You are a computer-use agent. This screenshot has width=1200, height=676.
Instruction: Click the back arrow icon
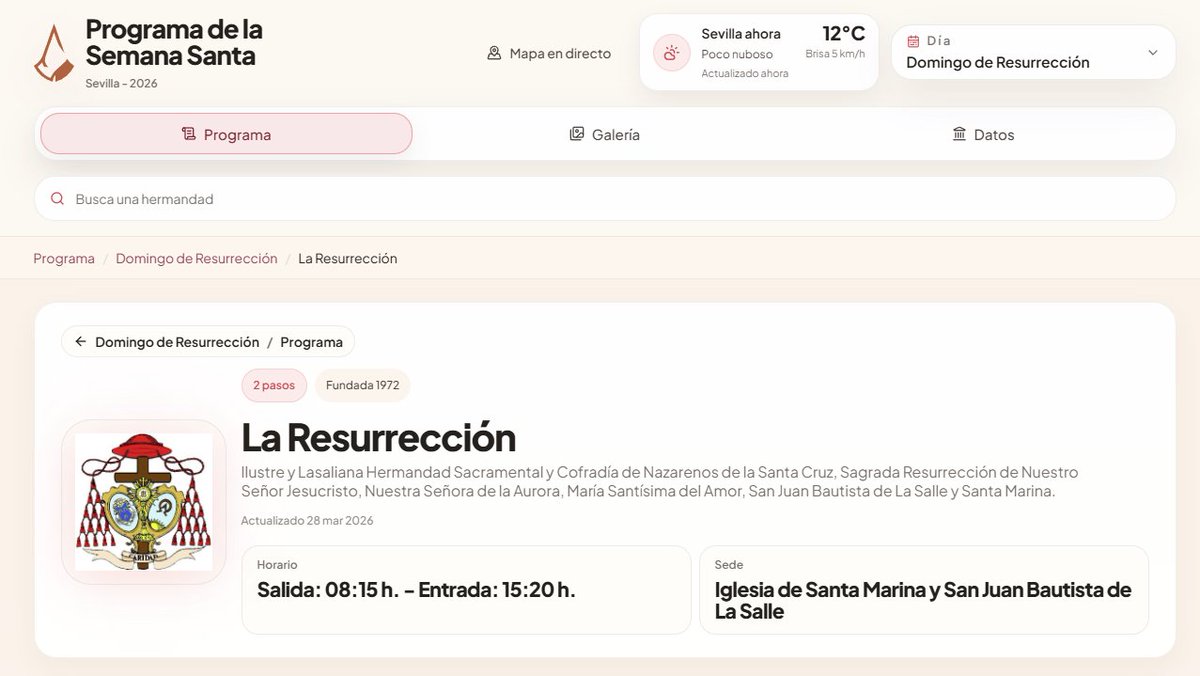click(81, 342)
